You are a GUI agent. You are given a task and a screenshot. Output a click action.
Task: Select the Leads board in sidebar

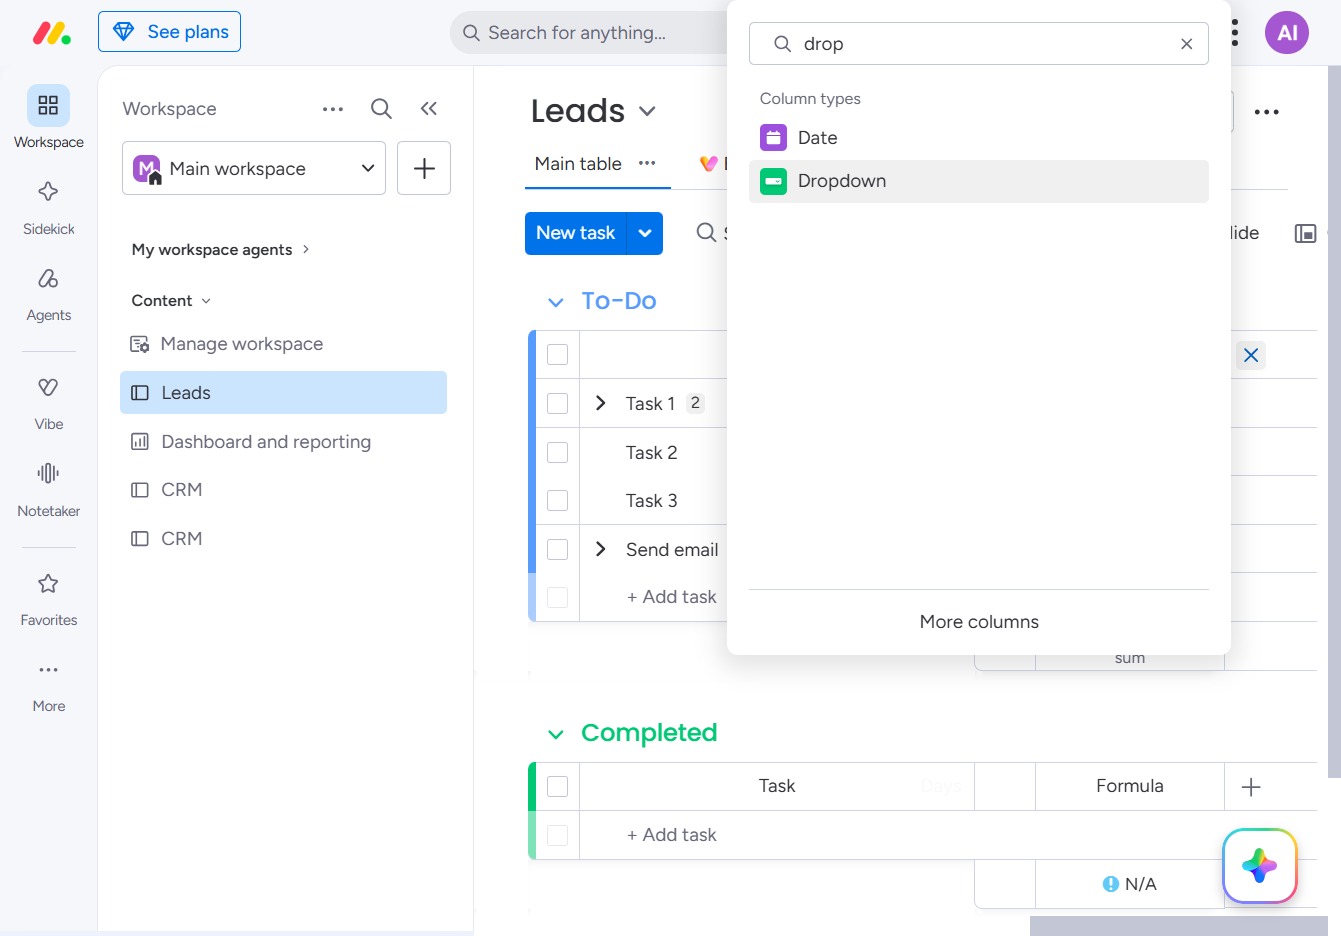click(x=283, y=393)
